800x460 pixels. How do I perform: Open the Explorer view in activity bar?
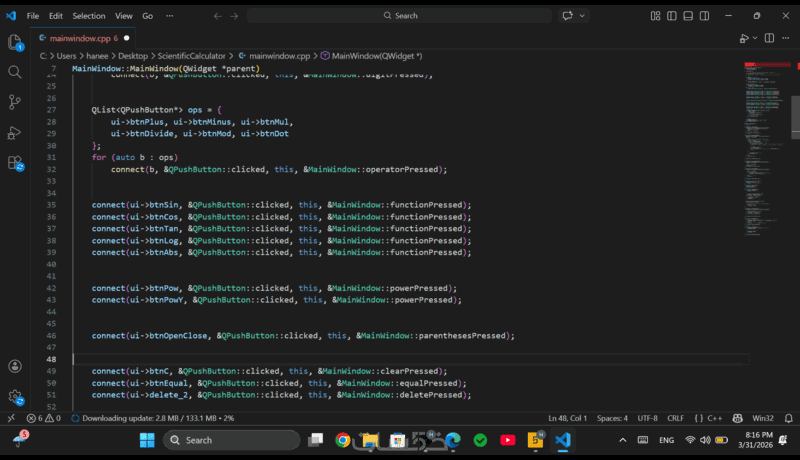coord(15,42)
